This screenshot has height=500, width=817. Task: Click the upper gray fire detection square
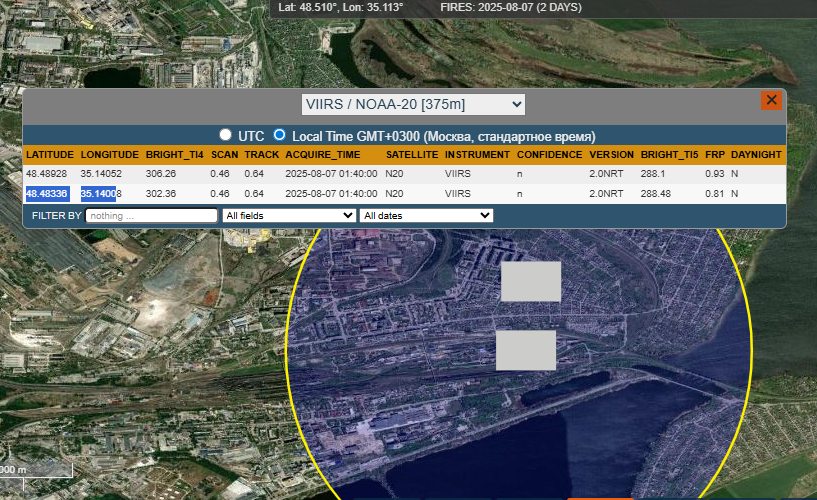pos(531,281)
